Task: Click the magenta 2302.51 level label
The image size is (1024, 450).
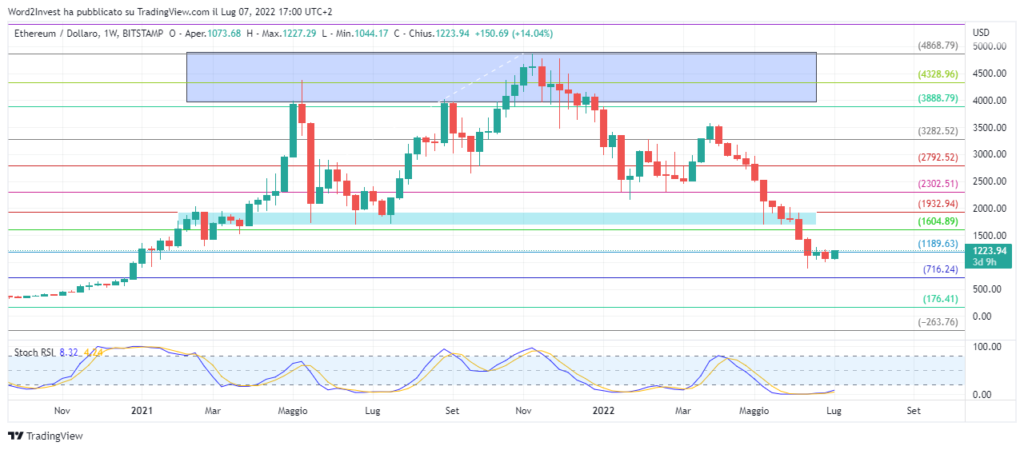Action: (938, 184)
